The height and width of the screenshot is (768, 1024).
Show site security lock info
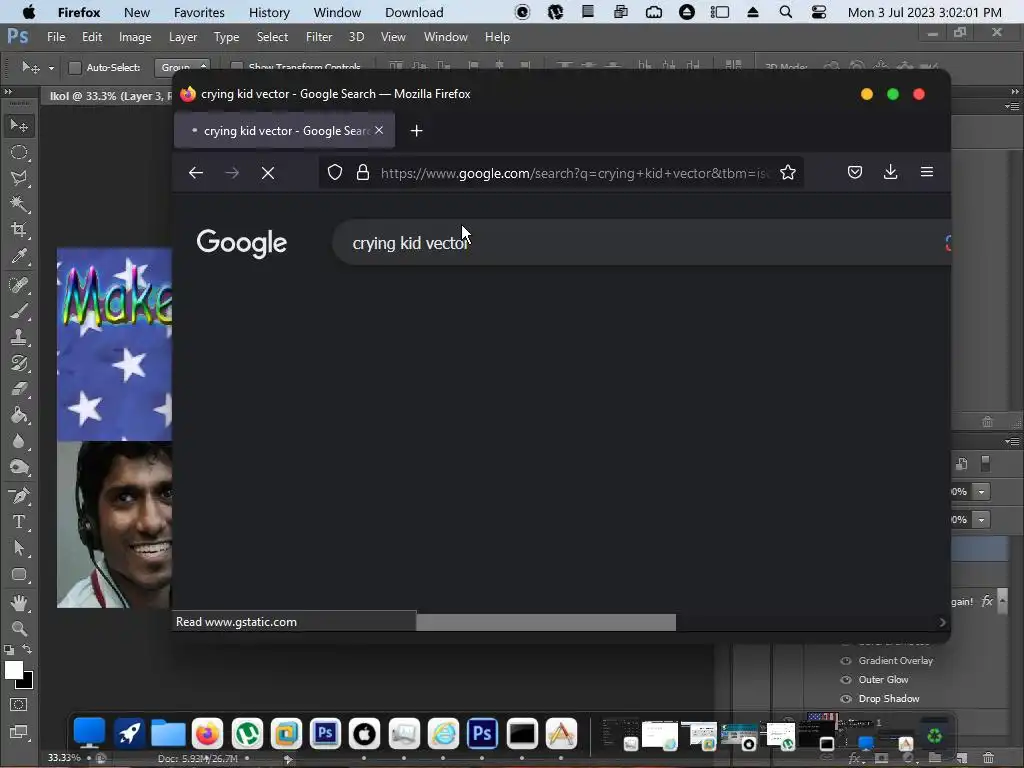coord(362,172)
